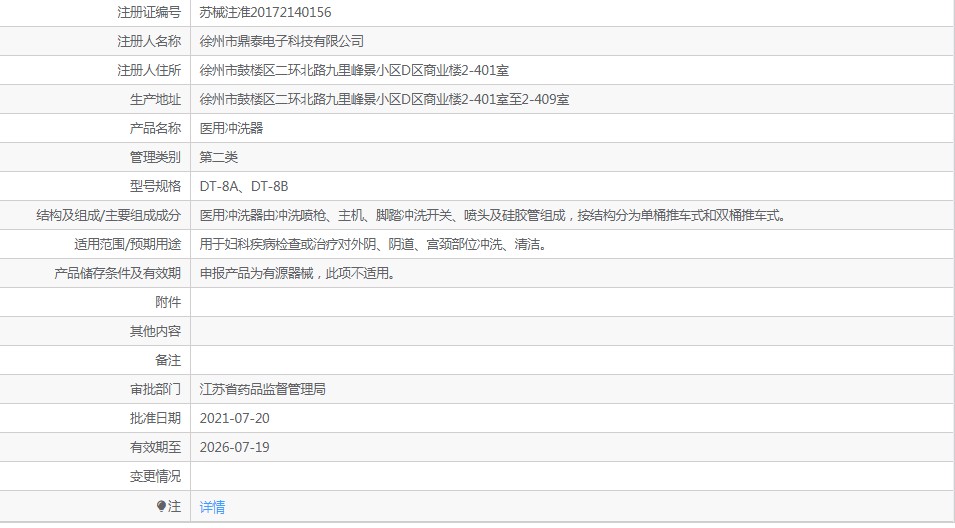Screen dimensions: 955x528
Task: Select model value DT-8A、DT-8B
Action: pos(244,186)
